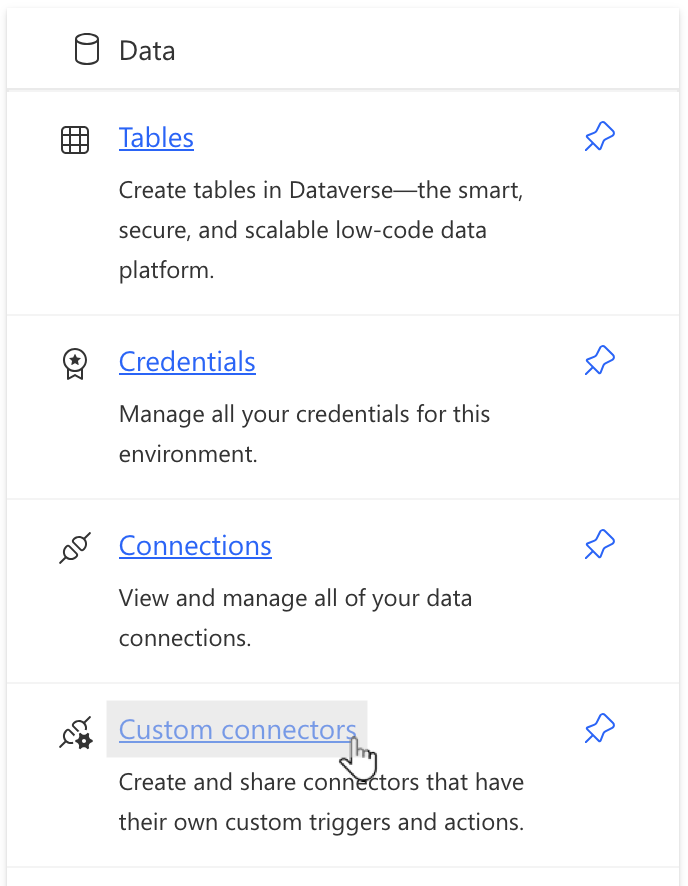This screenshot has height=886, width=688.
Task: Click the Tables grid icon
Action: pyautogui.click(x=75, y=140)
